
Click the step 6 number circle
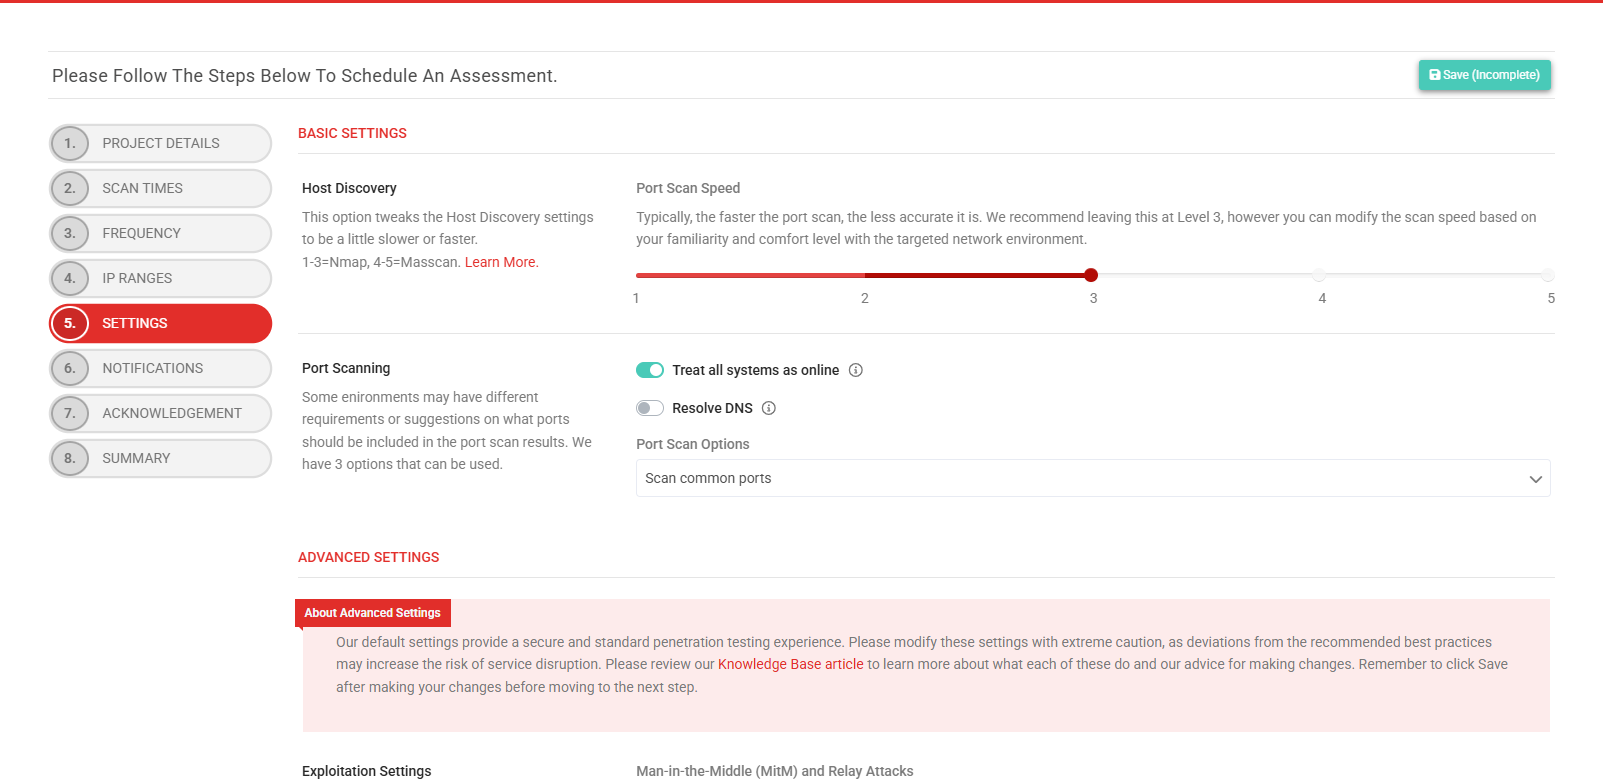(70, 368)
